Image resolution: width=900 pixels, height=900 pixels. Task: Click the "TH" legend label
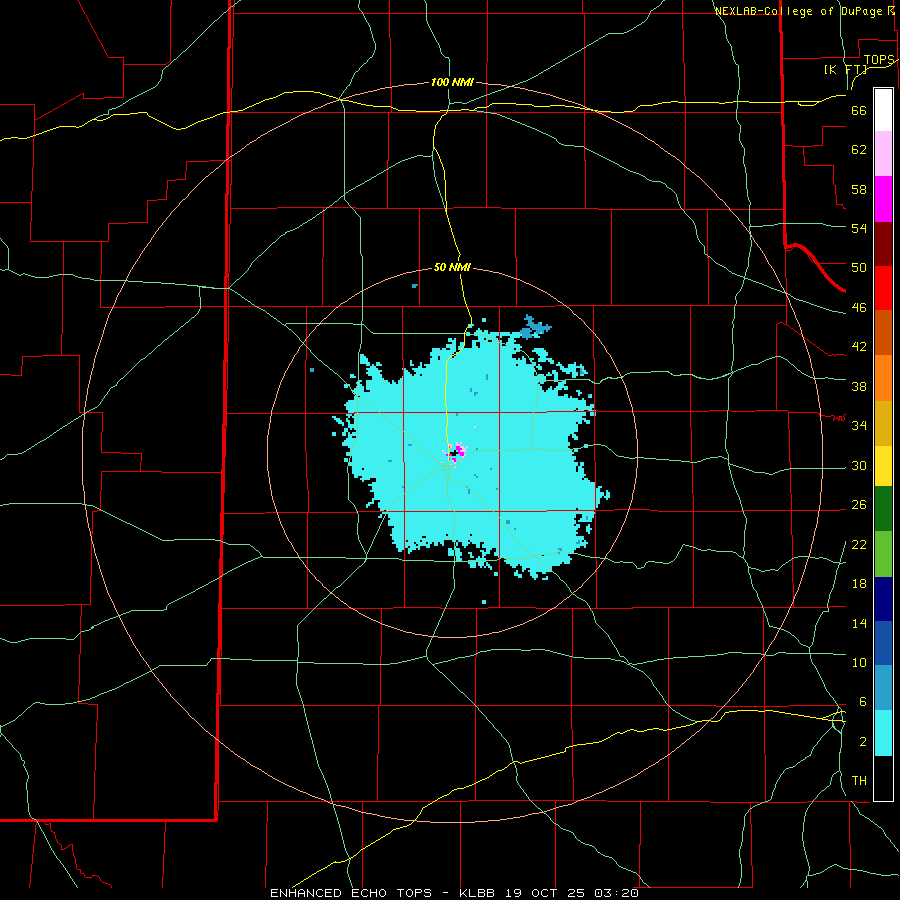click(859, 781)
